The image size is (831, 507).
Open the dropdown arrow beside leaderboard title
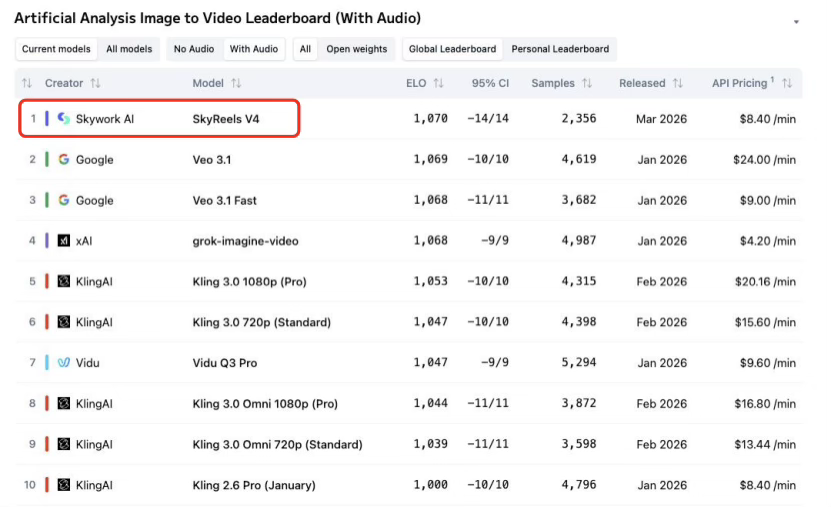(x=796, y=21)
